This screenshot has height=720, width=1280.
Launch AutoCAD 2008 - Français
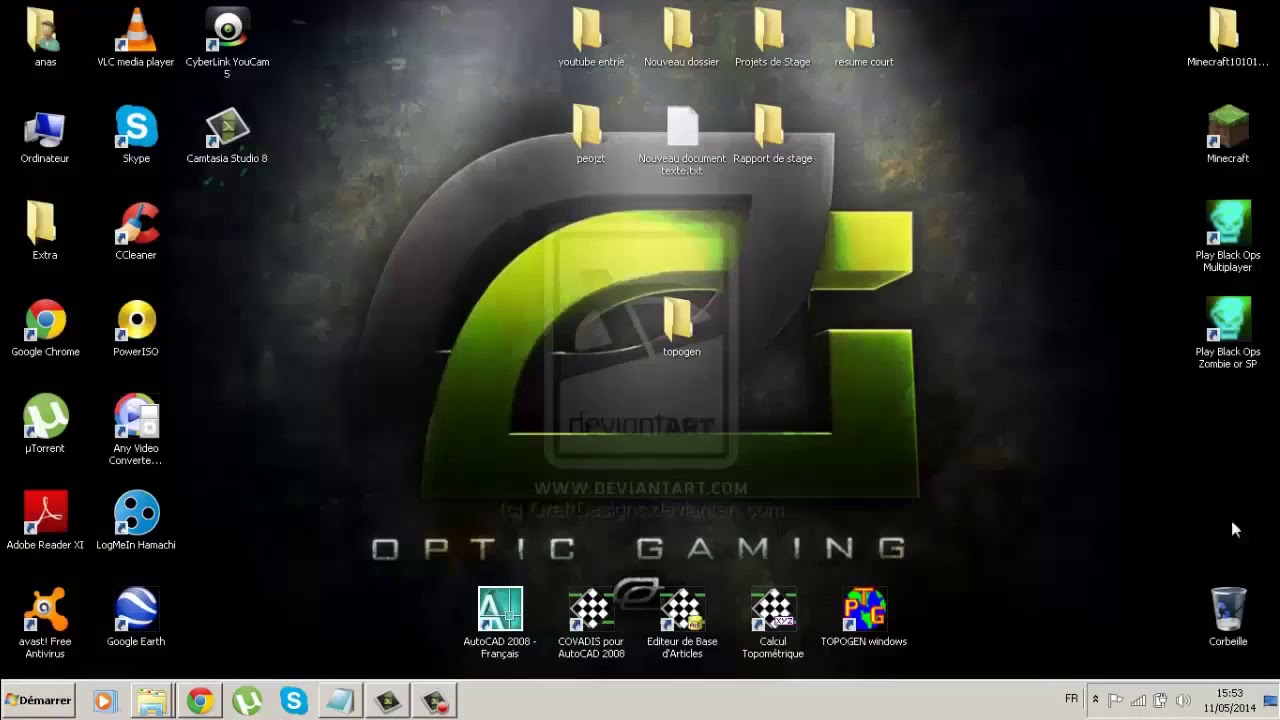500,624
